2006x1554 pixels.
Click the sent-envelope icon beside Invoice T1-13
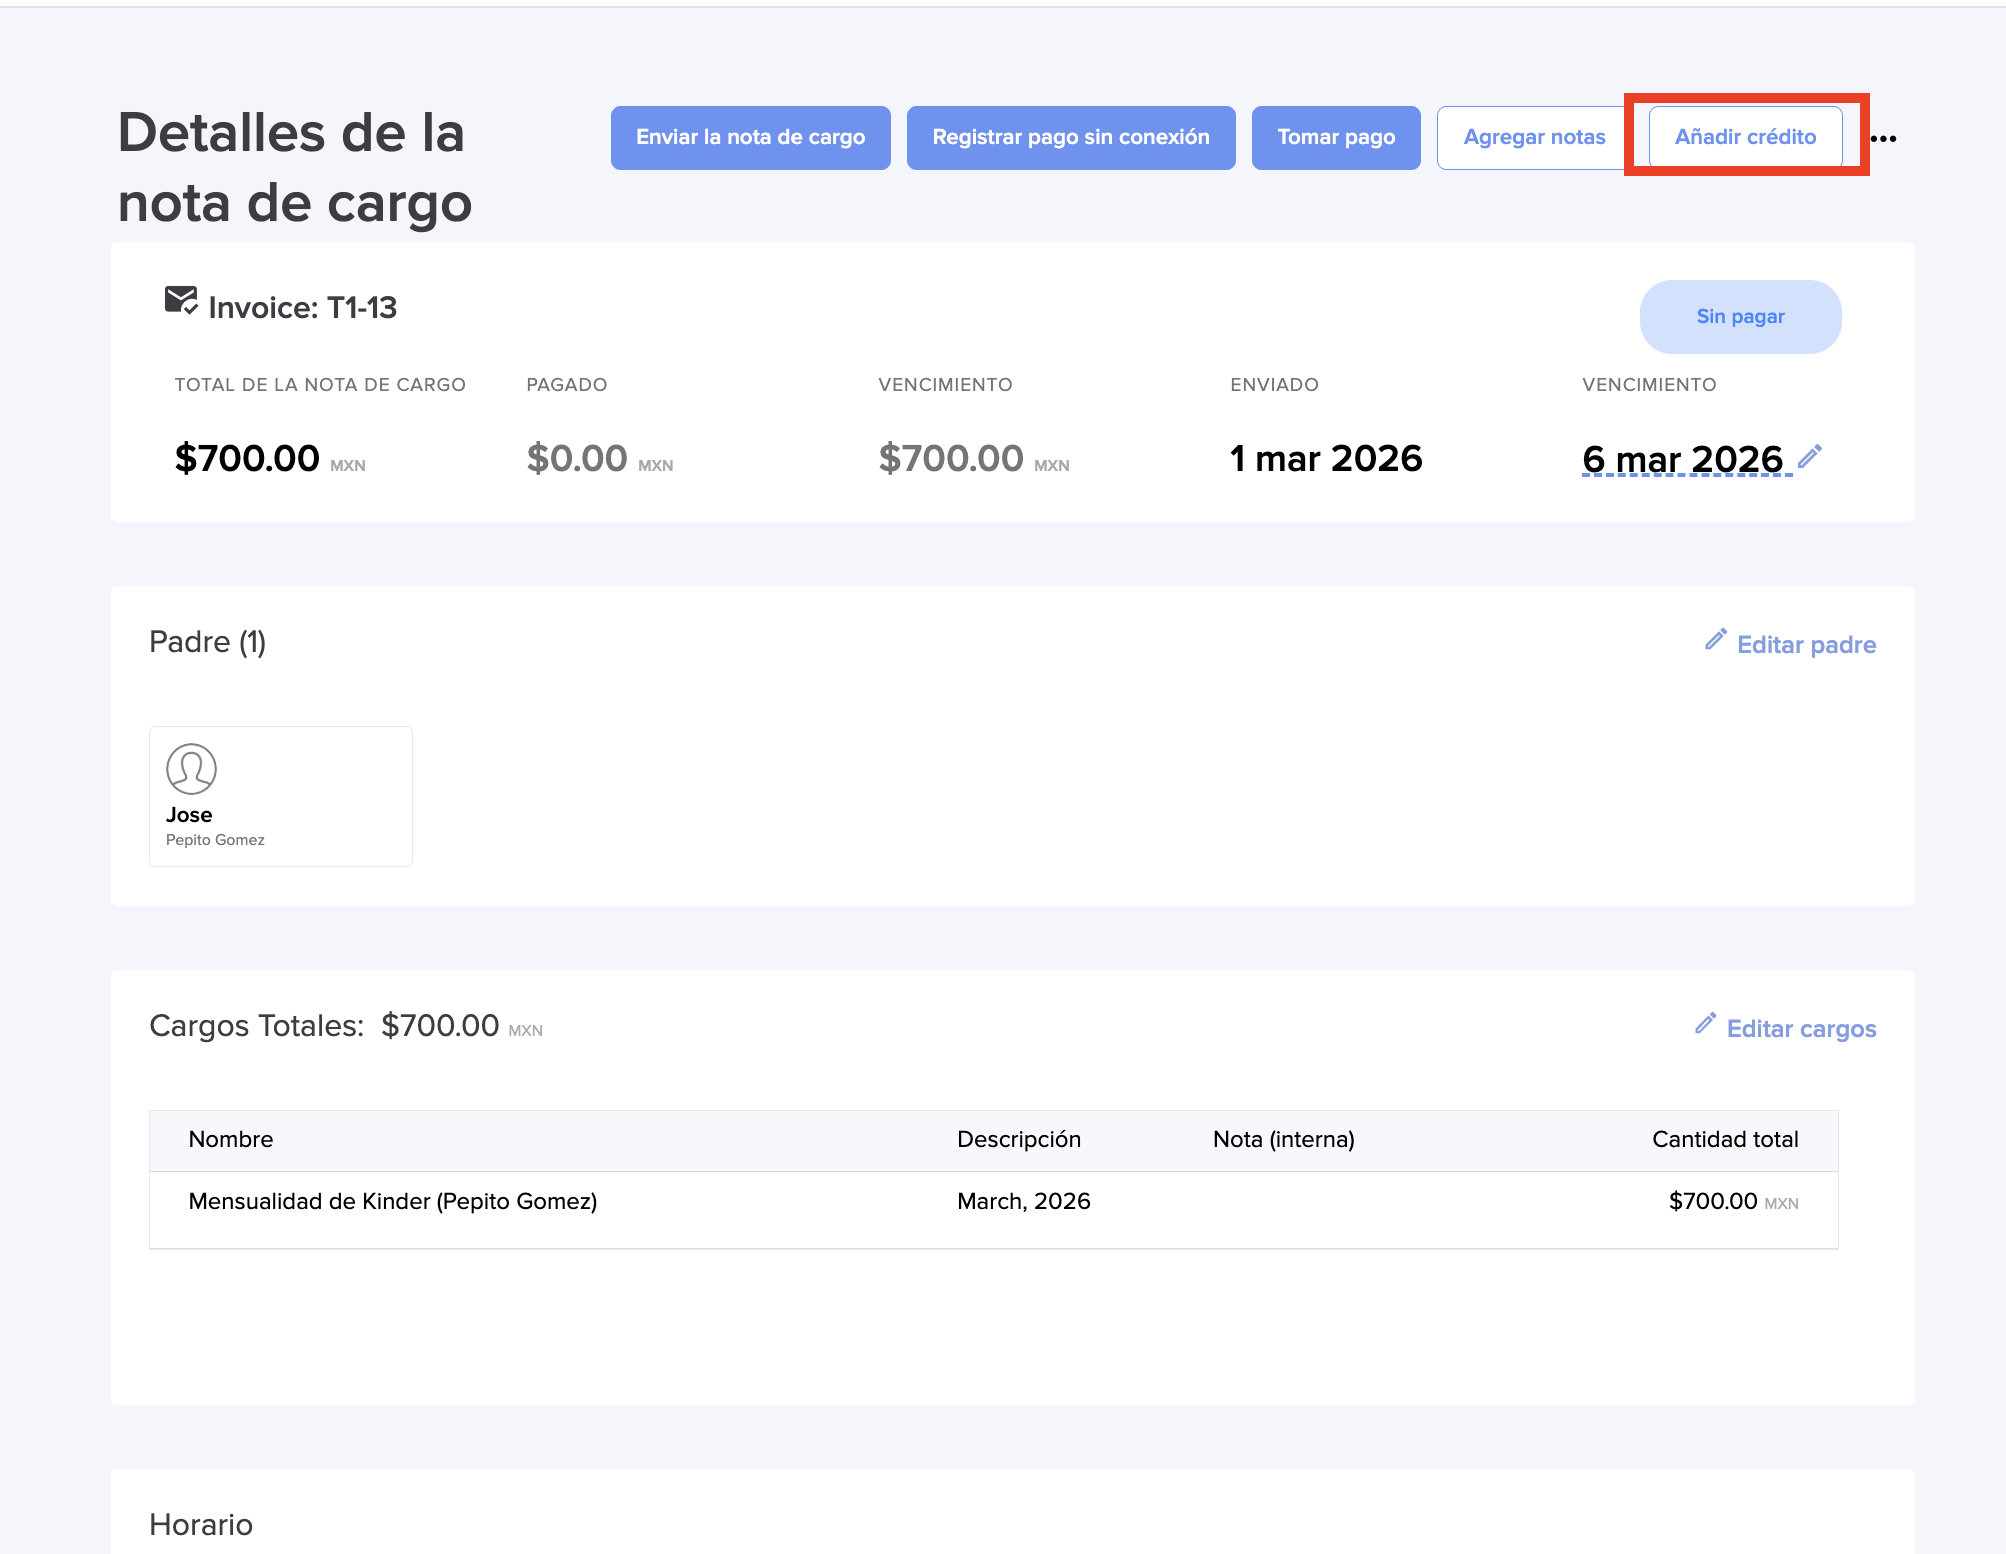181,300
